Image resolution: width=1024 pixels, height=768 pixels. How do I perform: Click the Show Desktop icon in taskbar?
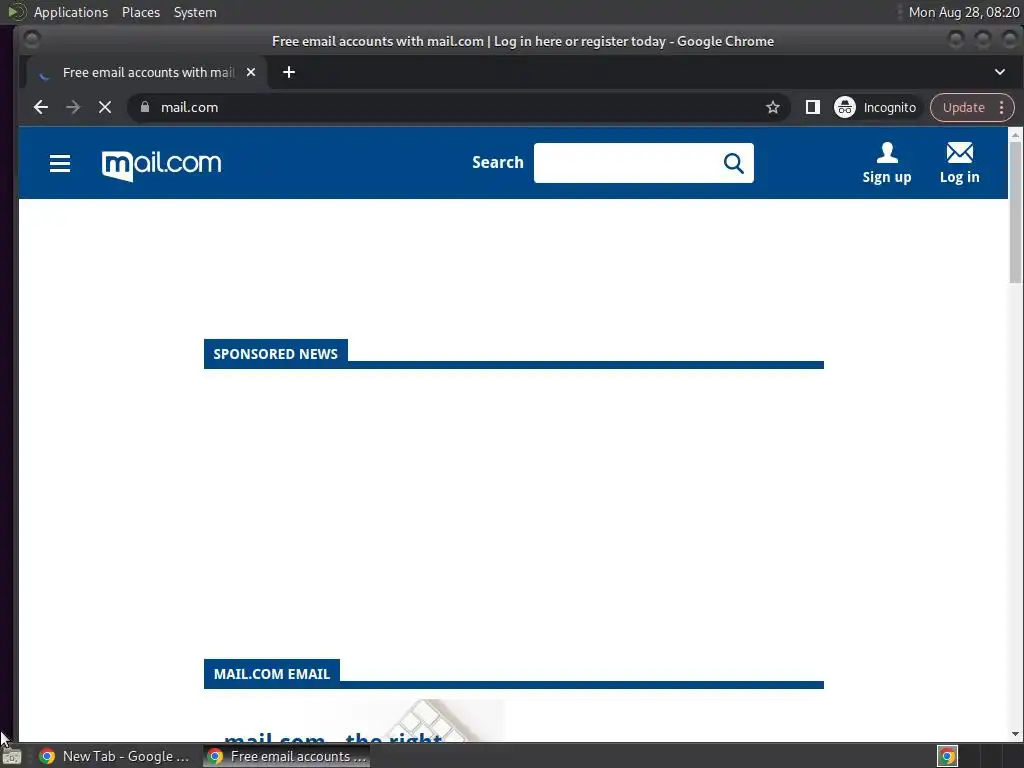(x=12, y=756)
